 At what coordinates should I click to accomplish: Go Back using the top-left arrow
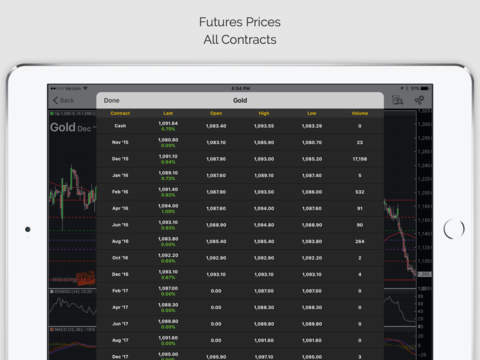[63, 100]
